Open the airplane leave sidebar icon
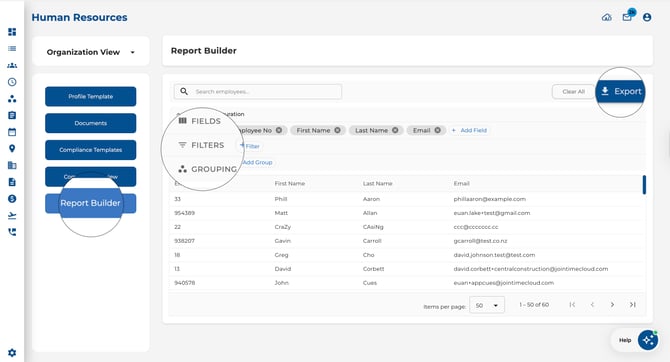 [12, 215]
